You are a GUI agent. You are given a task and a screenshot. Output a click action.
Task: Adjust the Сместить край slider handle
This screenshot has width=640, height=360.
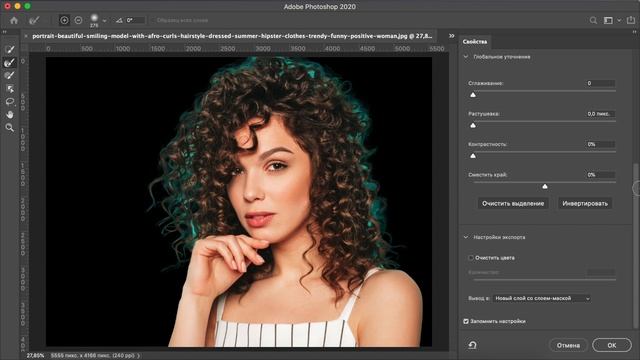pyautogui.click(x=544, y=187)
